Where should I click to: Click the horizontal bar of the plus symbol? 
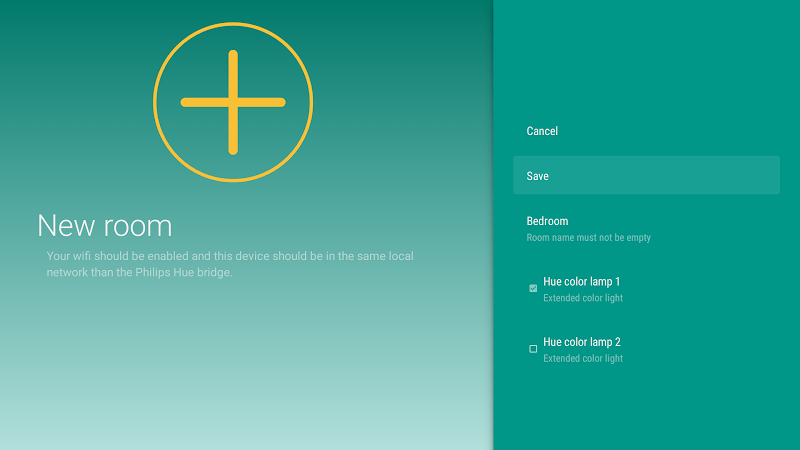[x=200, y=102]
